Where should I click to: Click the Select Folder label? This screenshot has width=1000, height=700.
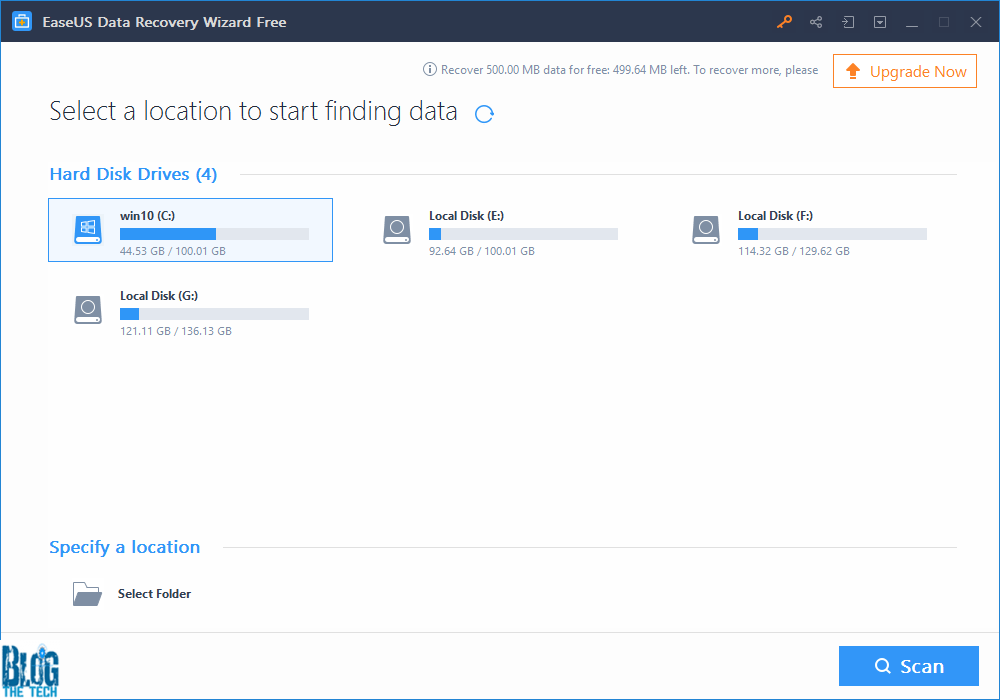click(x=154, y=594)
